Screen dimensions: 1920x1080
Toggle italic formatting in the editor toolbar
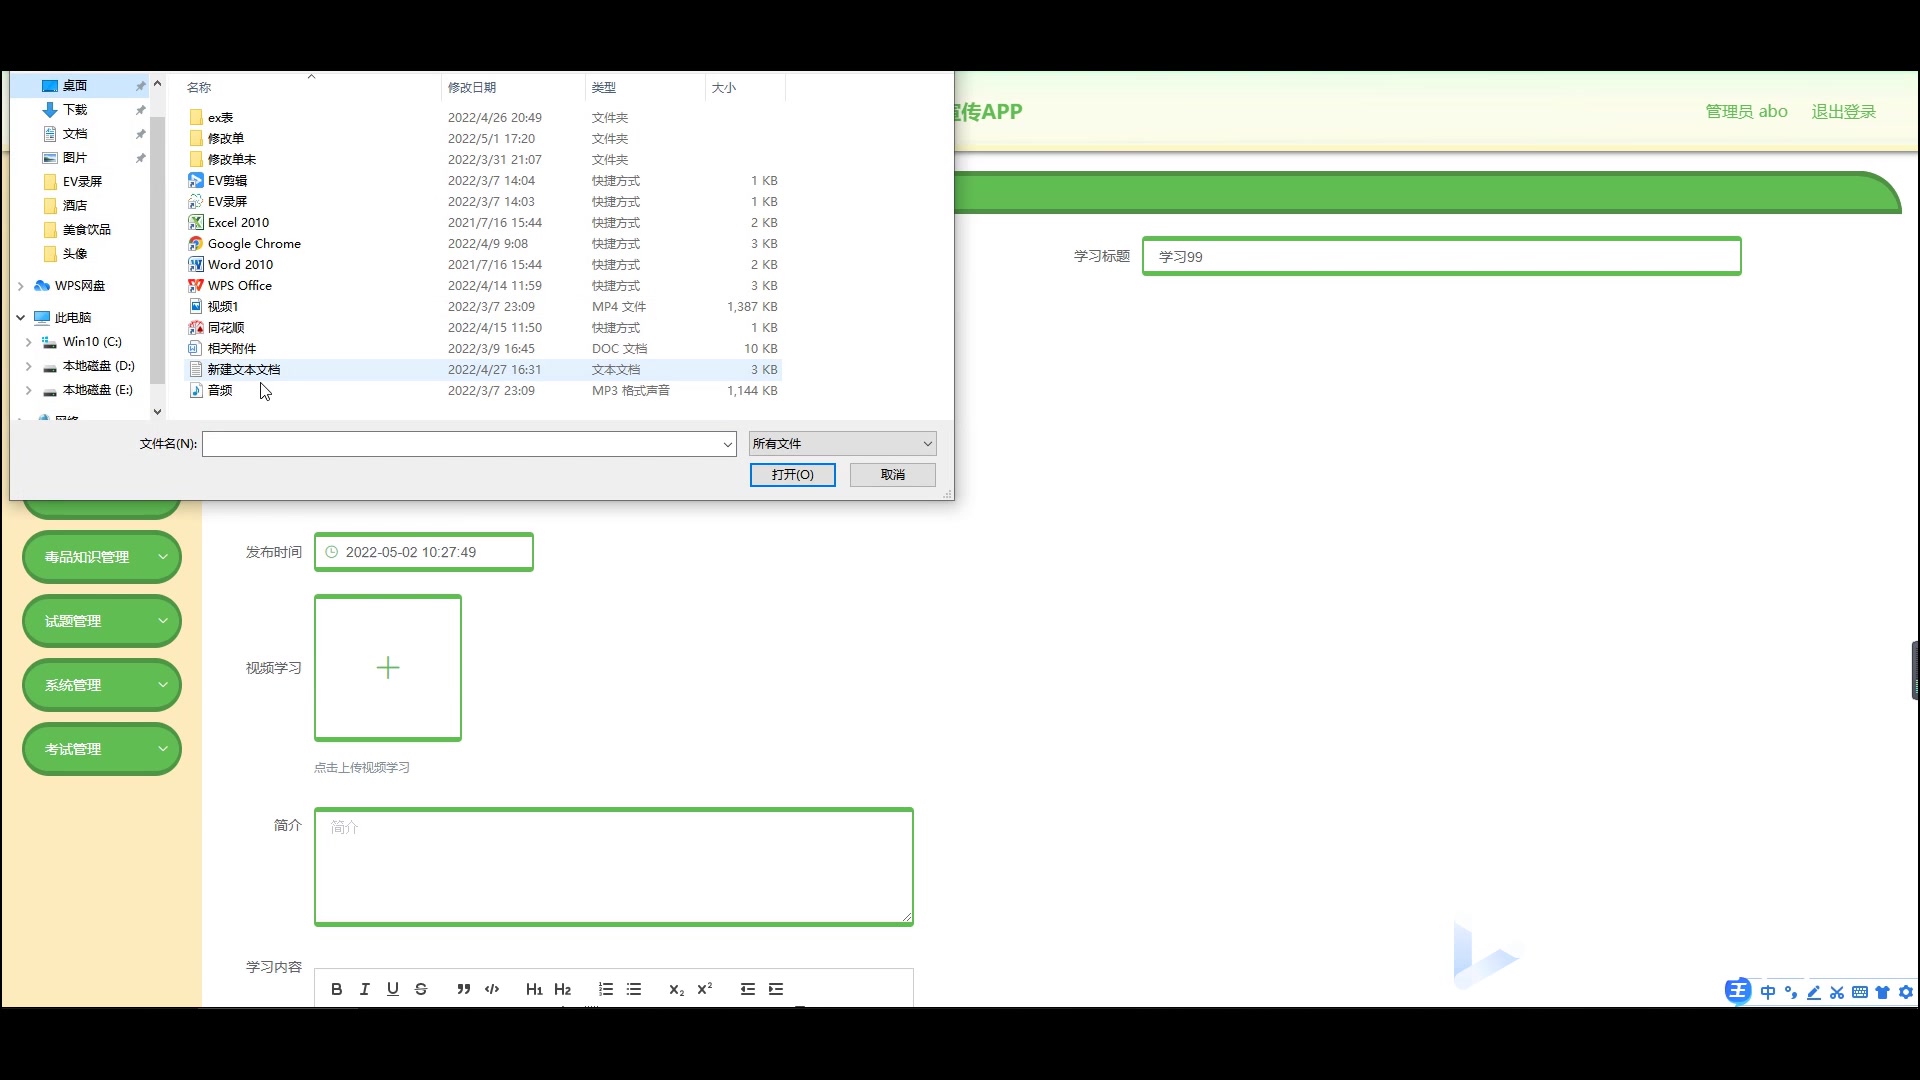365,989
